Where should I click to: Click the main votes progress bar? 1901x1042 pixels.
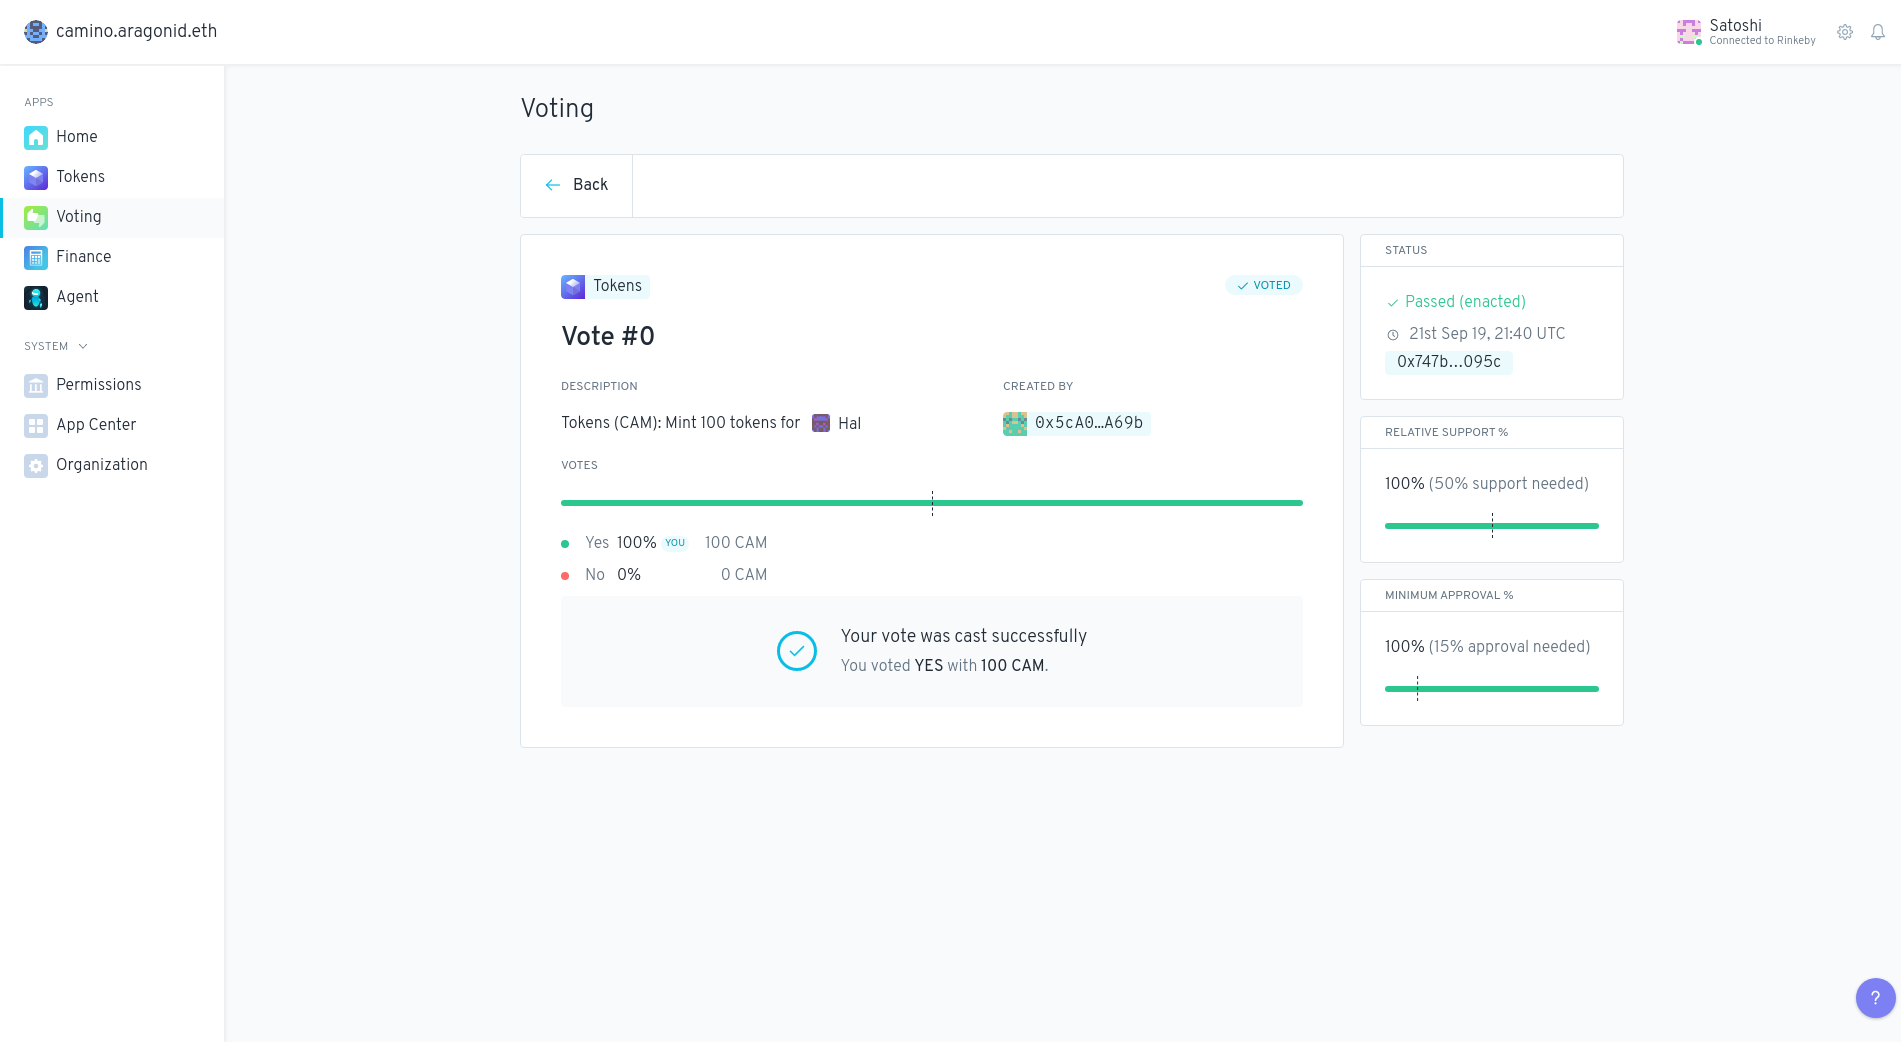click(x=931, y=503)
